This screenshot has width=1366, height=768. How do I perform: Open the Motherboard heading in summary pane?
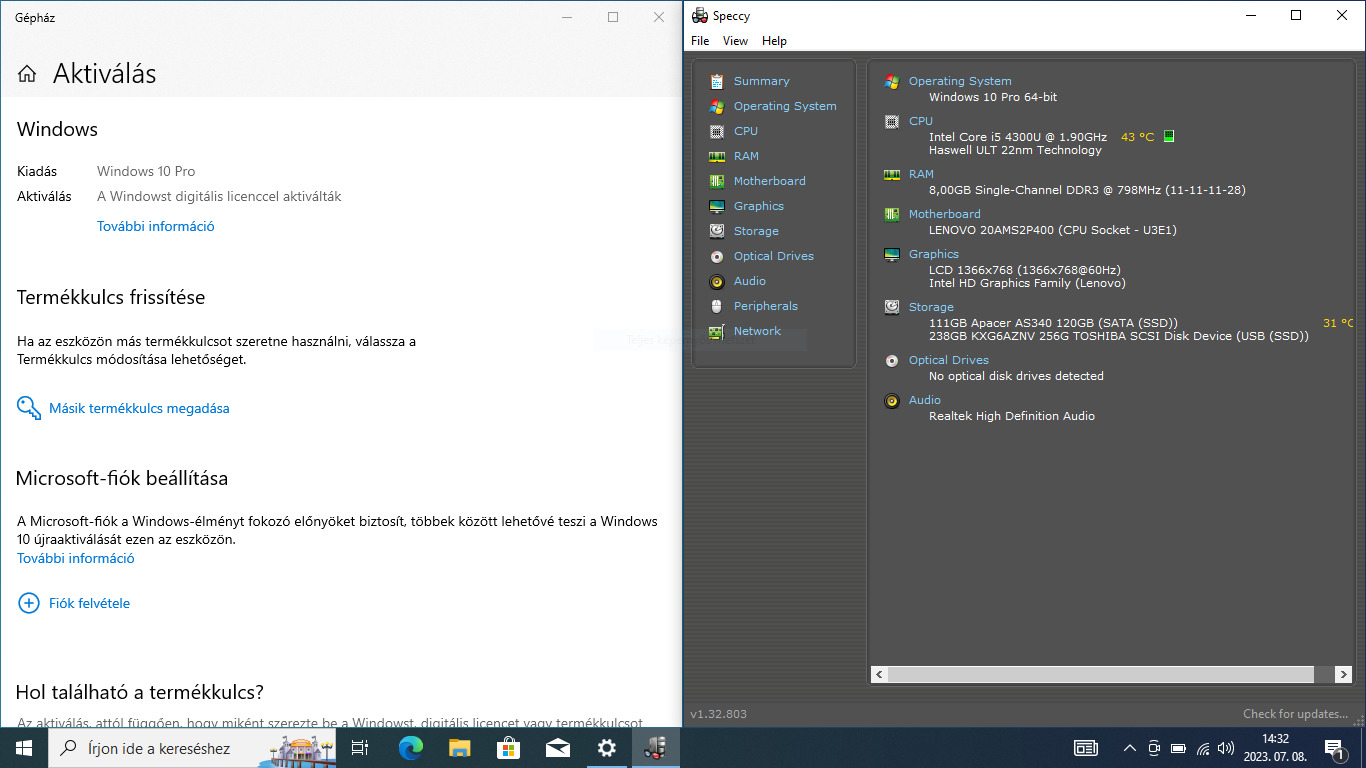coord(944,214)
